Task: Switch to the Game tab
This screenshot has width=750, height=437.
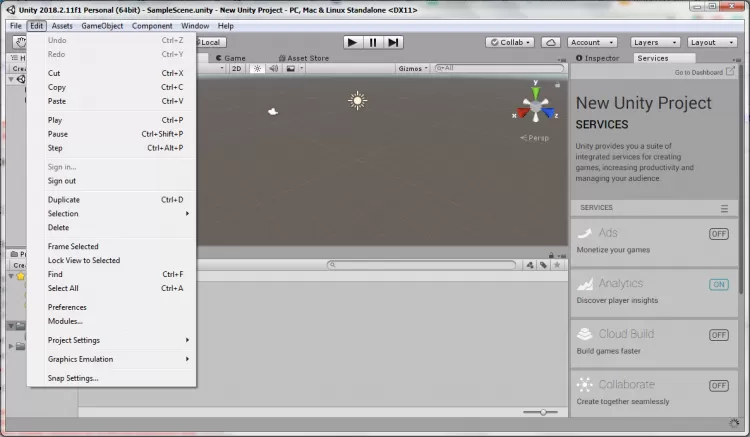Action: click(231, 58)
